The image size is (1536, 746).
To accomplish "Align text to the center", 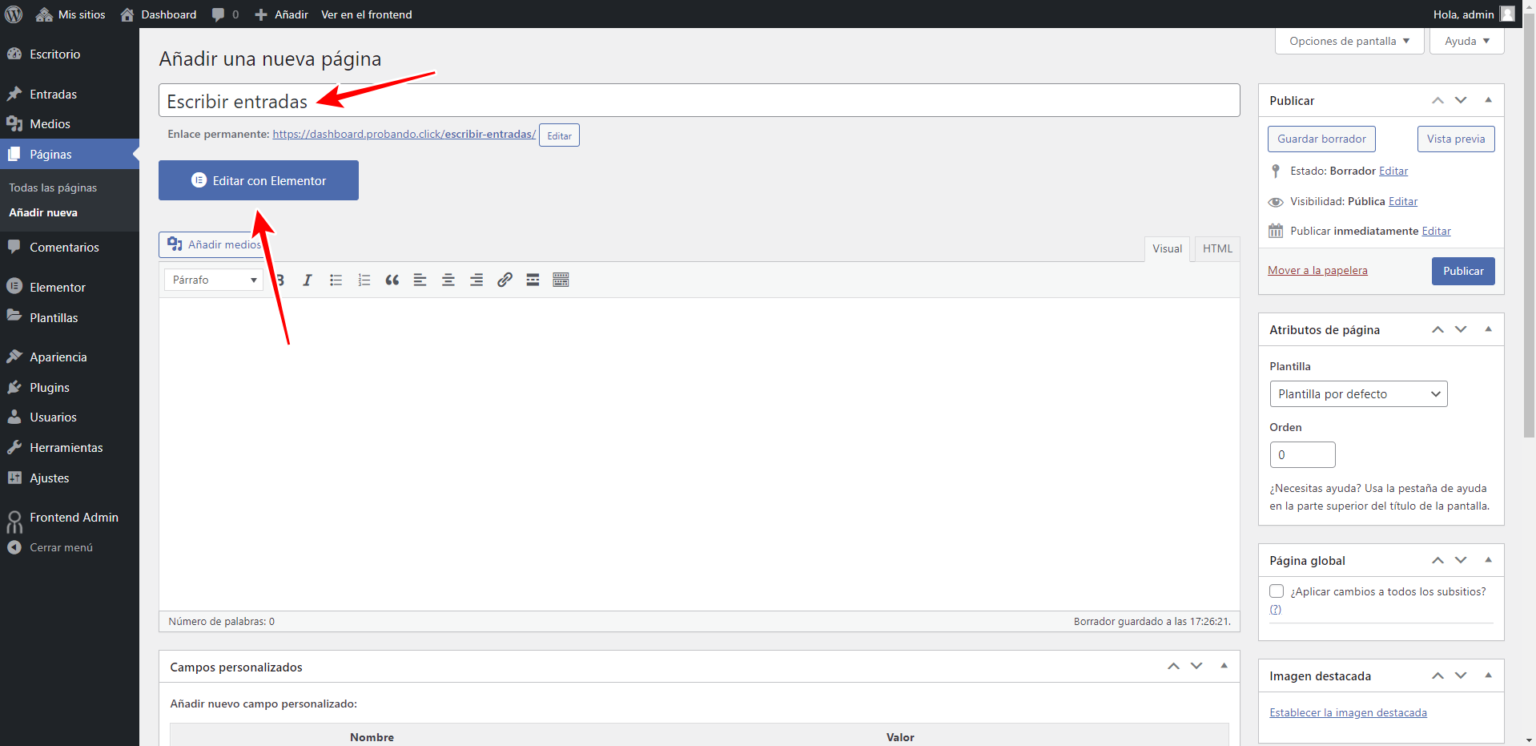I will tap(447, 279).
